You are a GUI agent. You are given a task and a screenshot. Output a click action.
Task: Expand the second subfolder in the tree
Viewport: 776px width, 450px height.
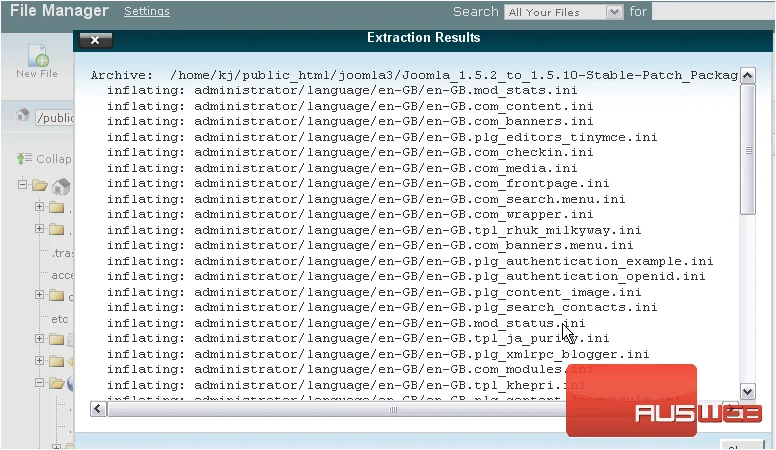tap(40, 229)
